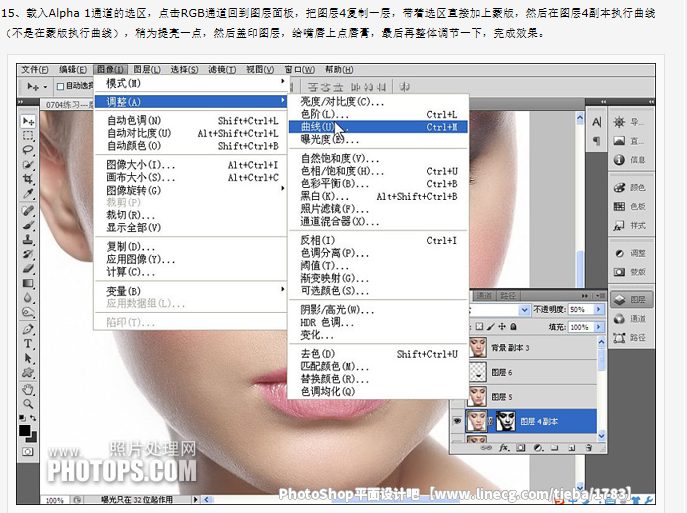Select the Move tool in toolbox
Viewport: 687px width, 513px height.
[x=28, y=121]
